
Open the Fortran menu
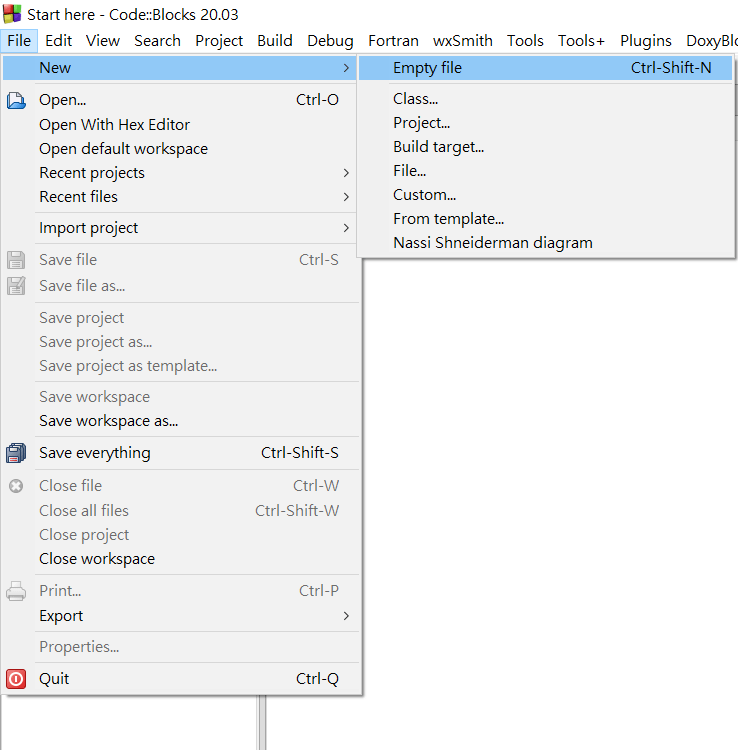[393, 41]
